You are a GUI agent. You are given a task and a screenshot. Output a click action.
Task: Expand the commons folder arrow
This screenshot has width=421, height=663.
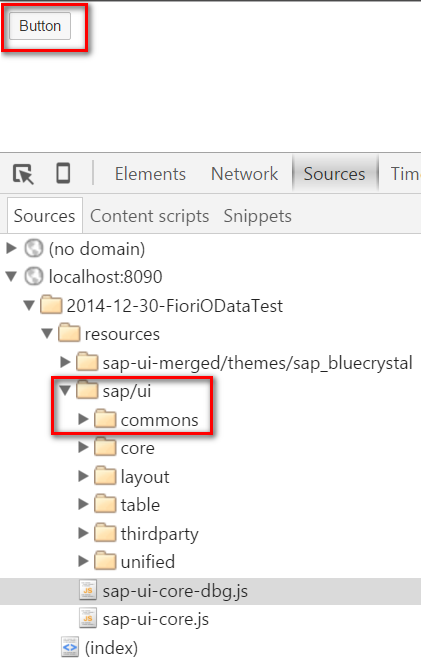[83, 419]
